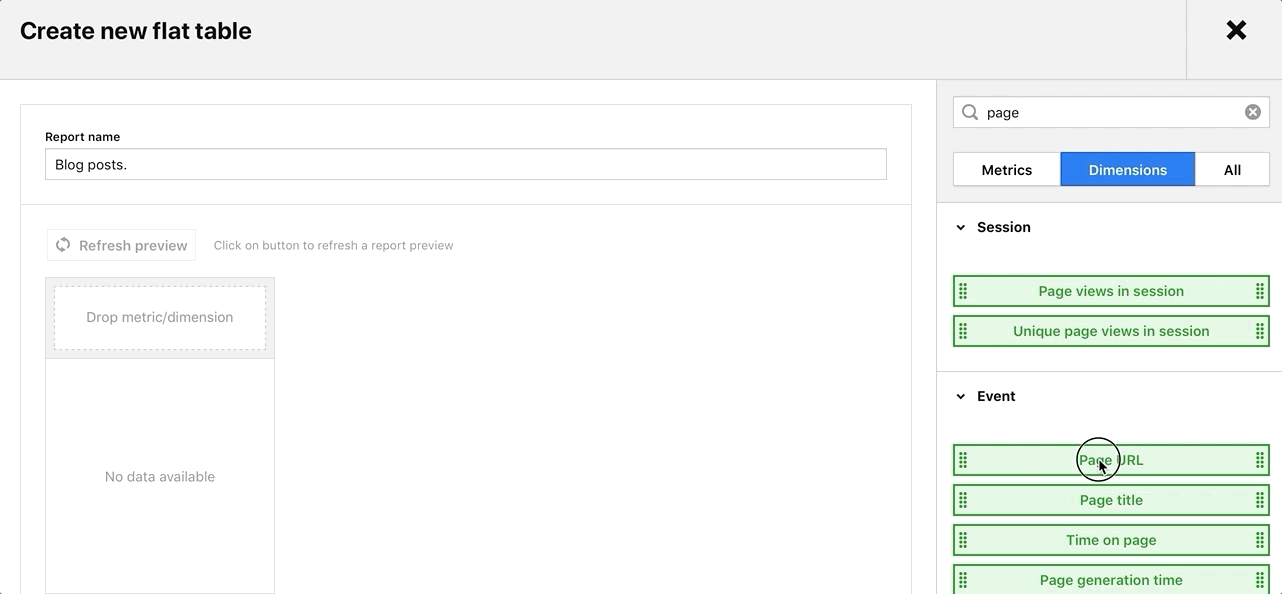Focus the search field containing 'page'

tap(1111, 112)
